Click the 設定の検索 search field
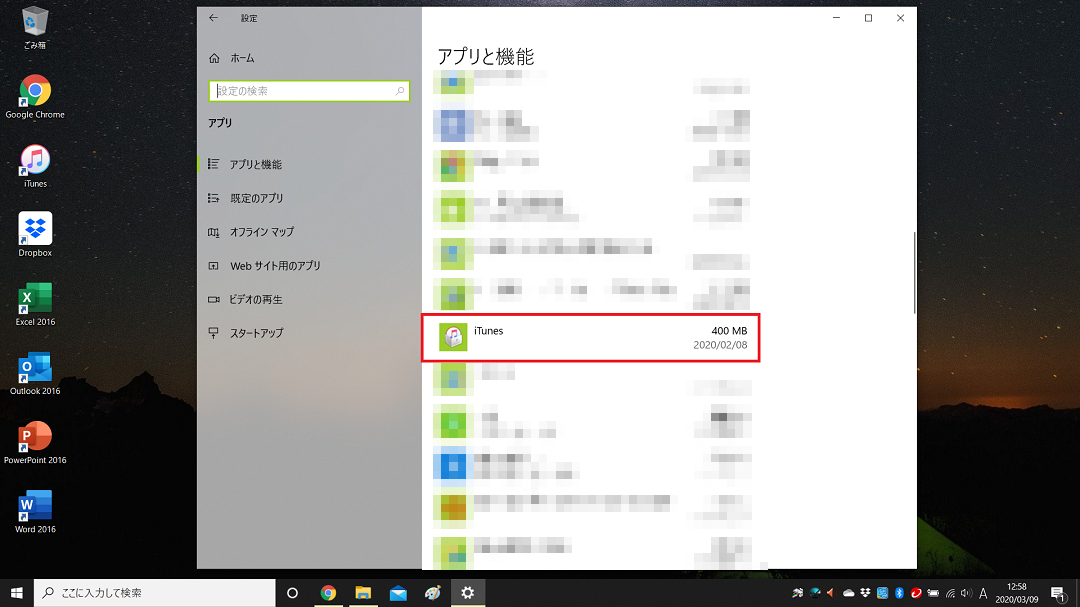Viewport: 1080px width, 607px height. (309, 91)
